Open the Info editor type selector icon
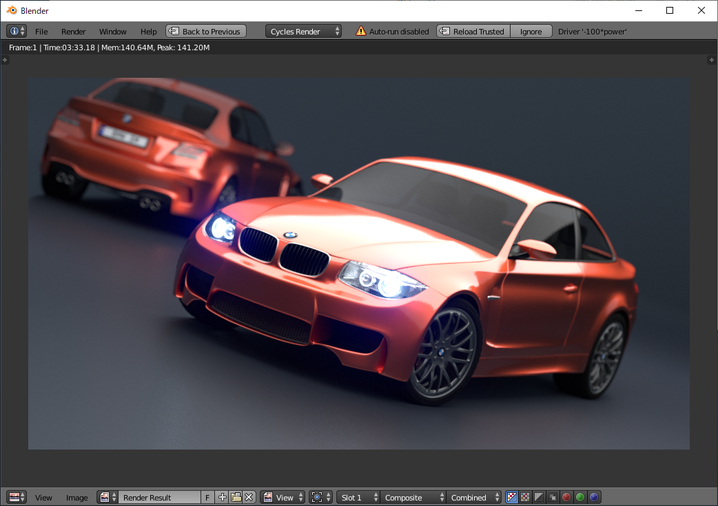This screenshot has height=506, width=718. pos(16,31)
